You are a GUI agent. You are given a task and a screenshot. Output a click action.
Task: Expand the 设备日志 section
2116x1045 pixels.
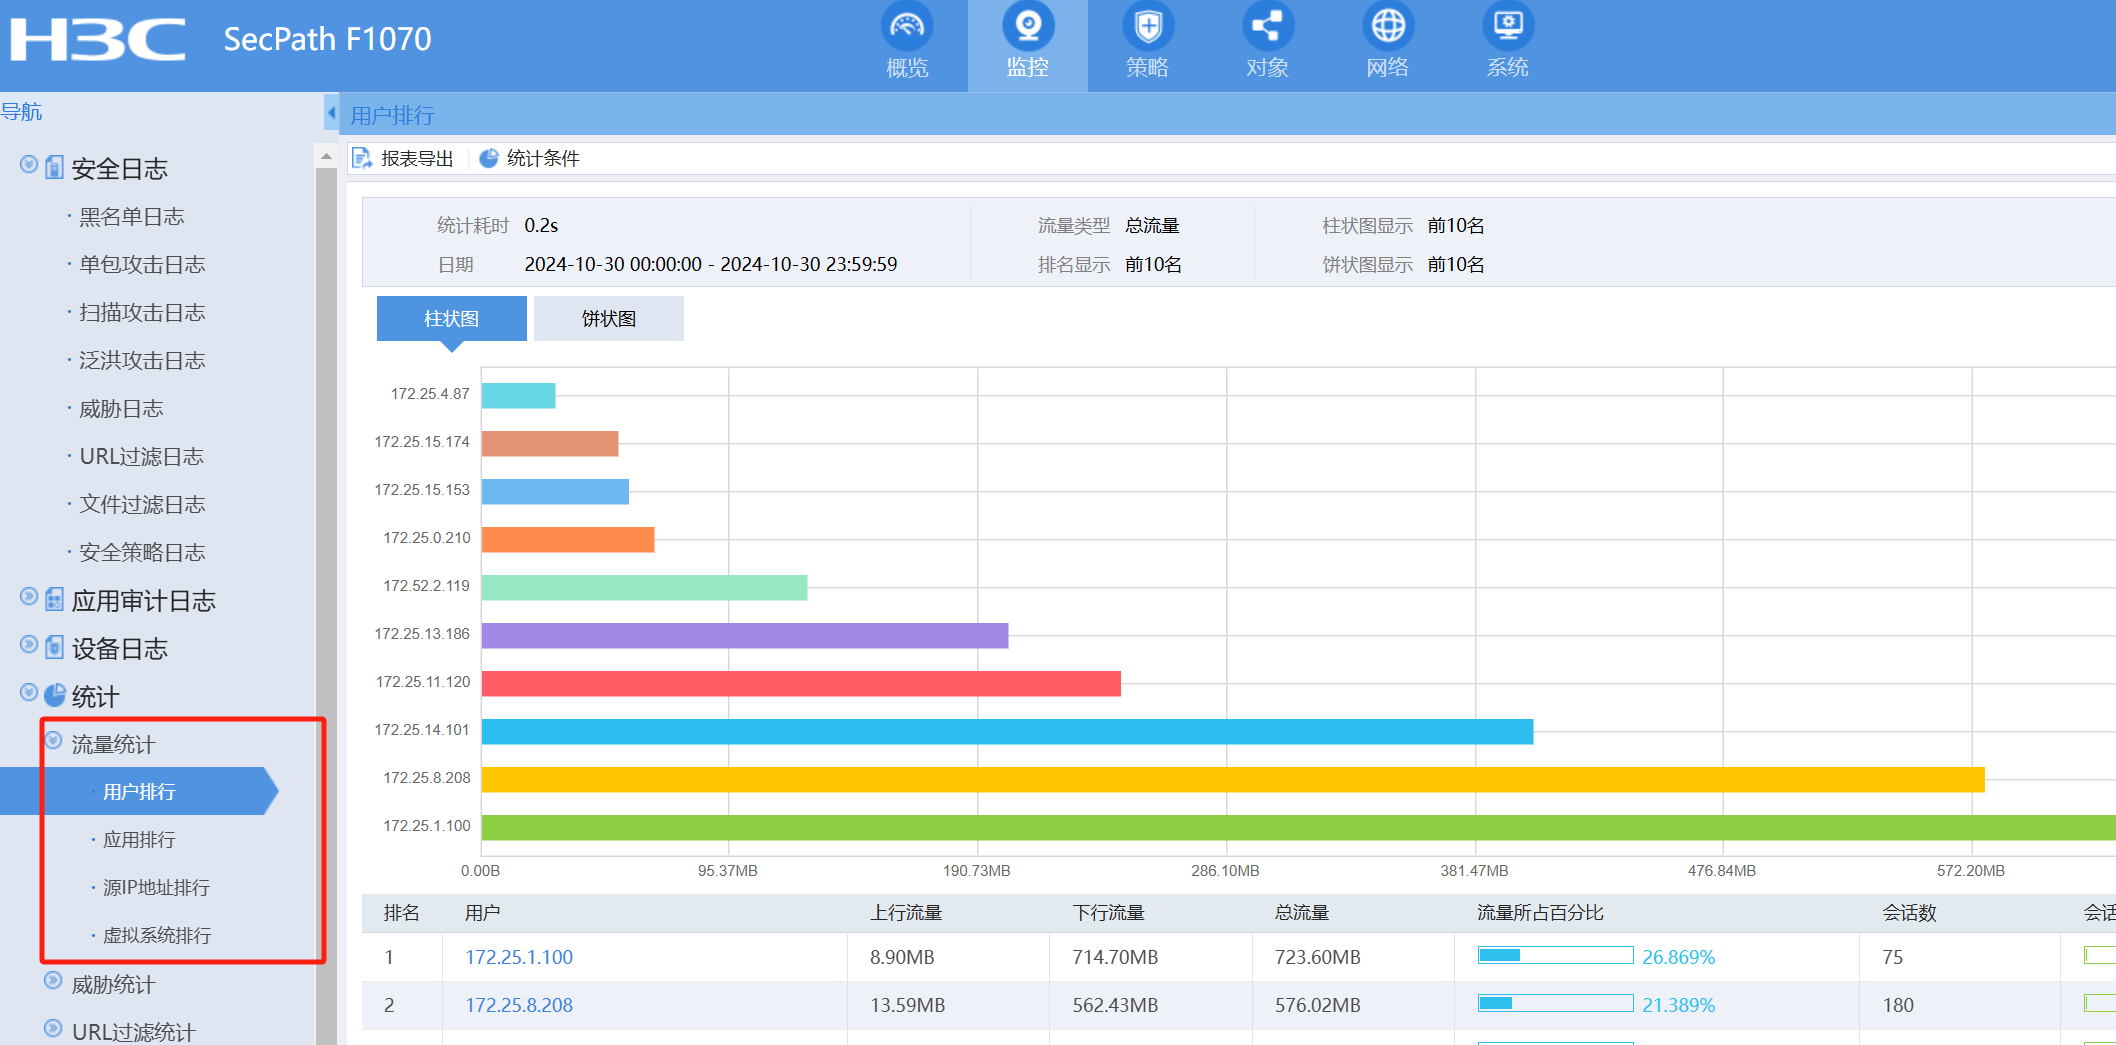pos(29,645)
